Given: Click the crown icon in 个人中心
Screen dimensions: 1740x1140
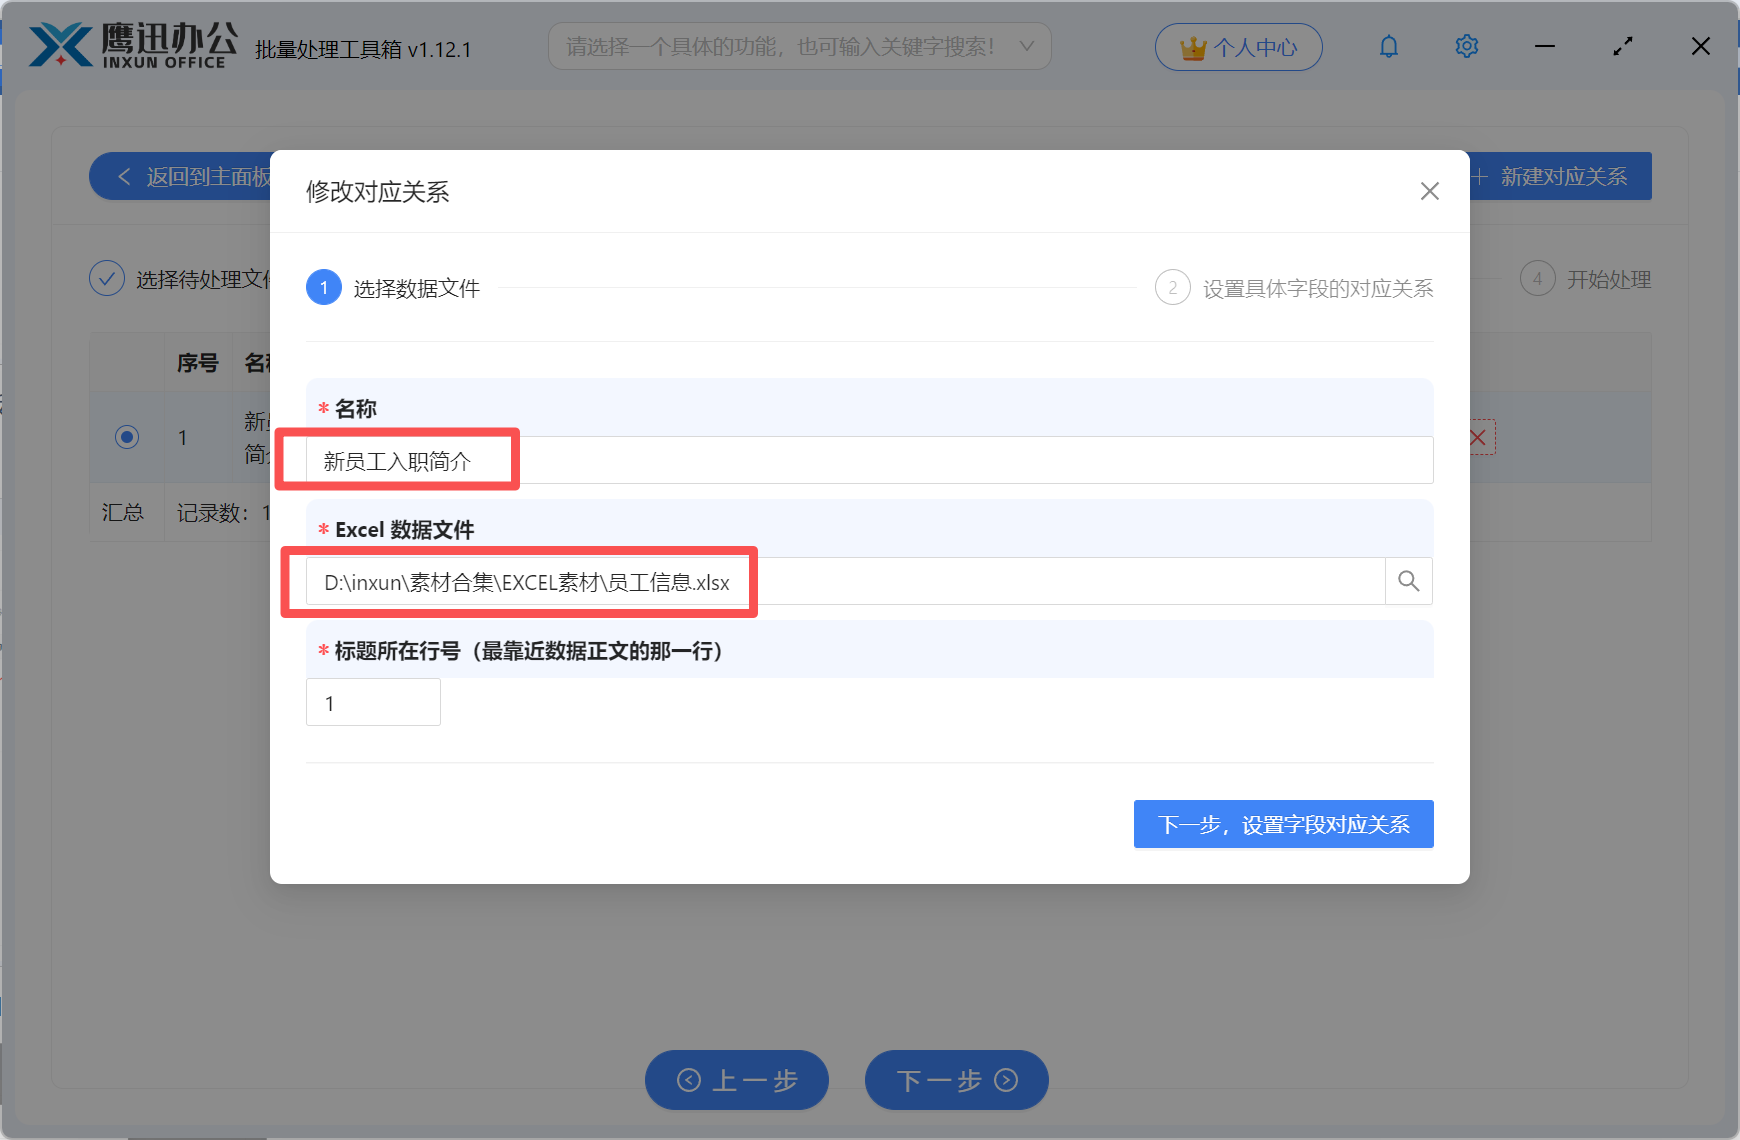Looking at the screenshot, I should (x=1193, y=46).
